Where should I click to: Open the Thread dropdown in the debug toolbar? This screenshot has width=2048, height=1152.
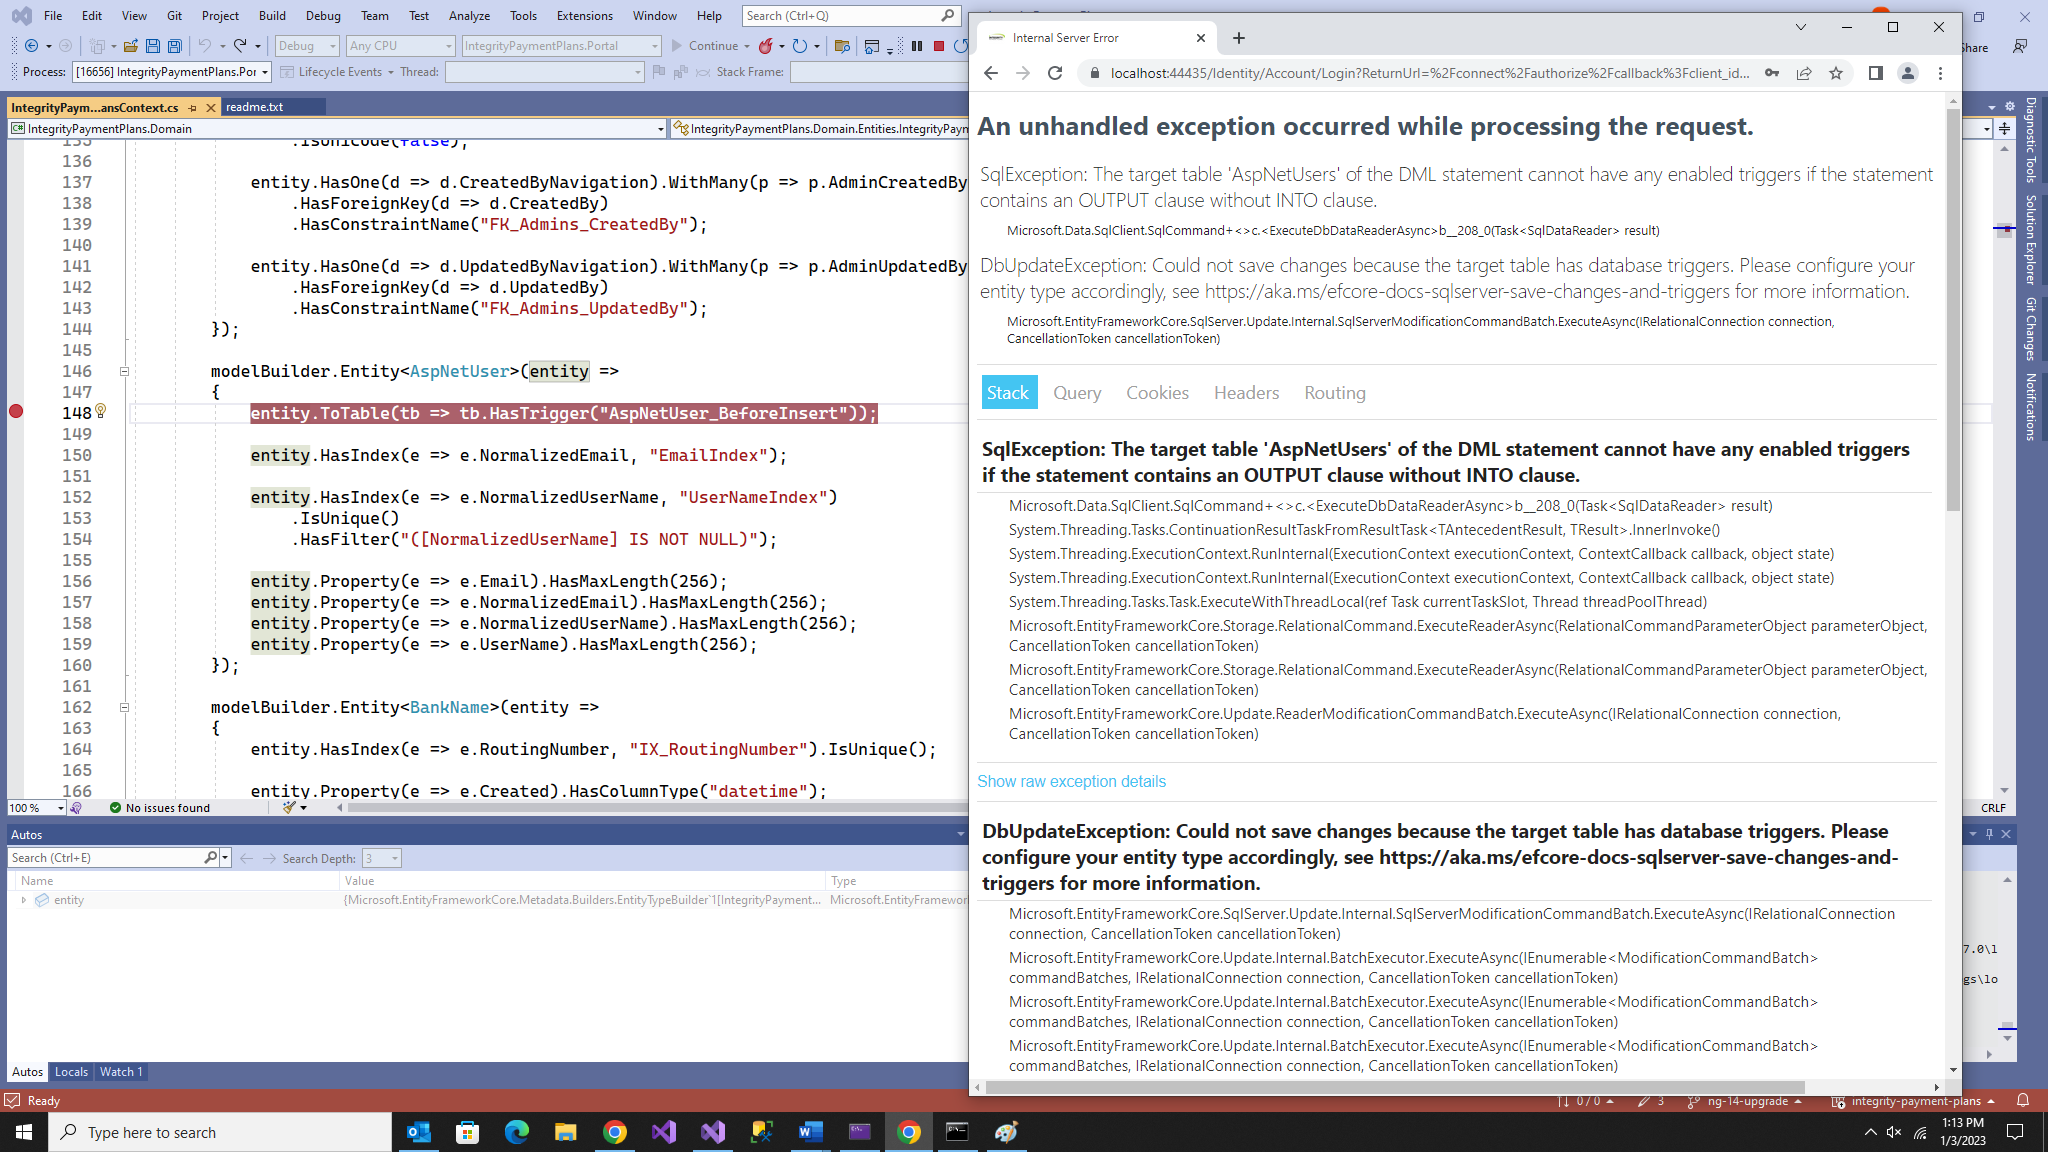(637, 72)
